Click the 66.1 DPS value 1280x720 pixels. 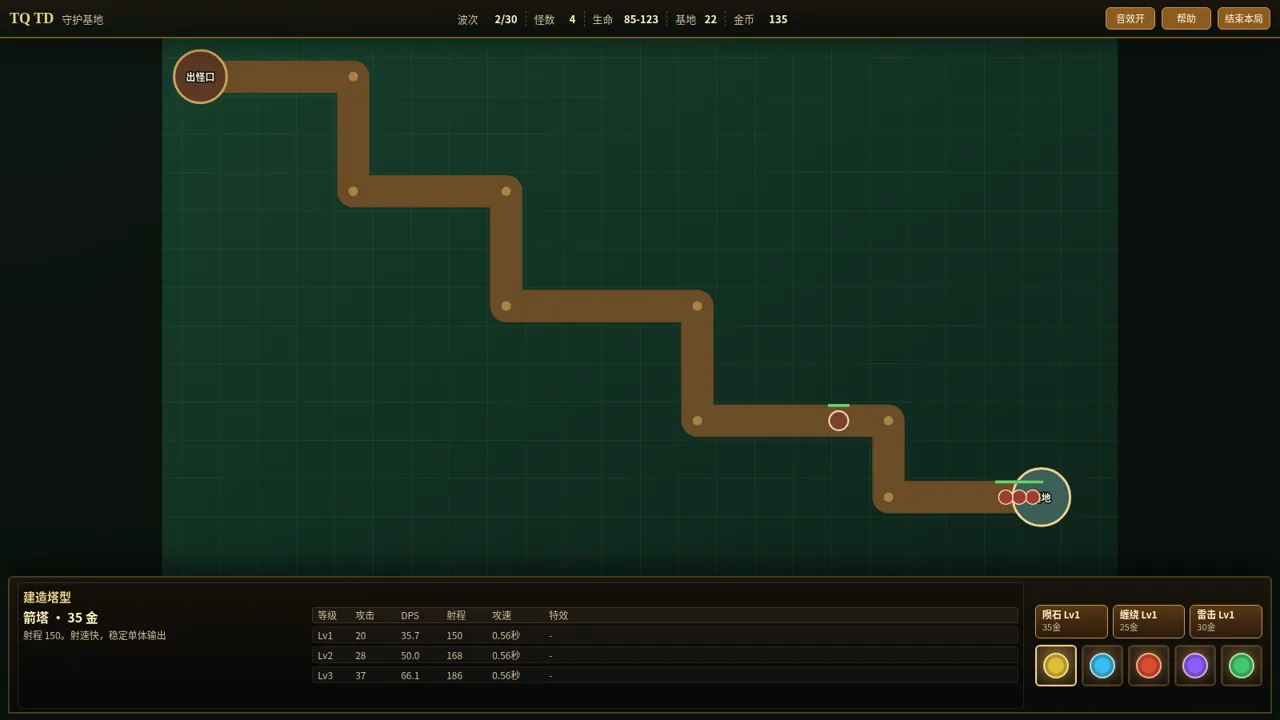click(x=410, y=676)
